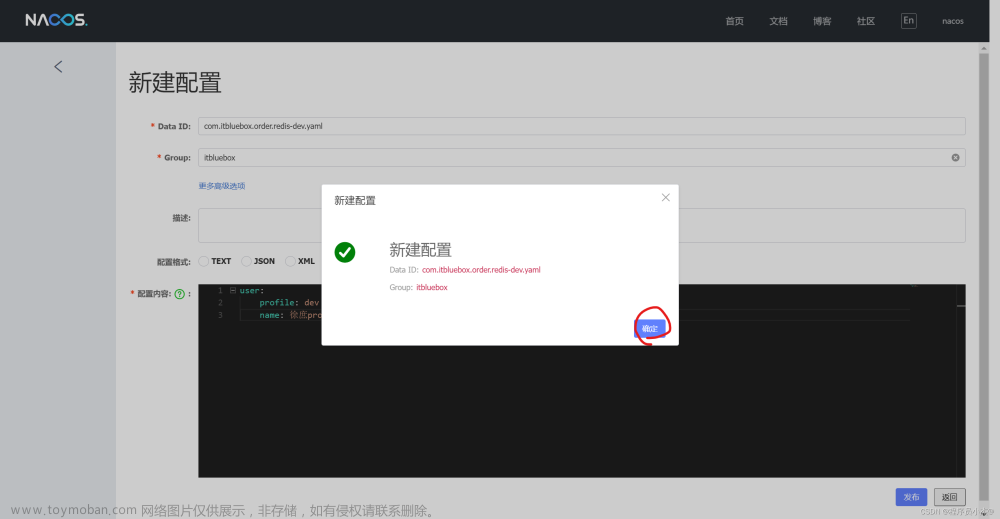Image resolution: width=1000 pixels, height=519 pixels.
Task: Select the TEXT format radio button
Action: pyautogui.click(x=203, y=261)
